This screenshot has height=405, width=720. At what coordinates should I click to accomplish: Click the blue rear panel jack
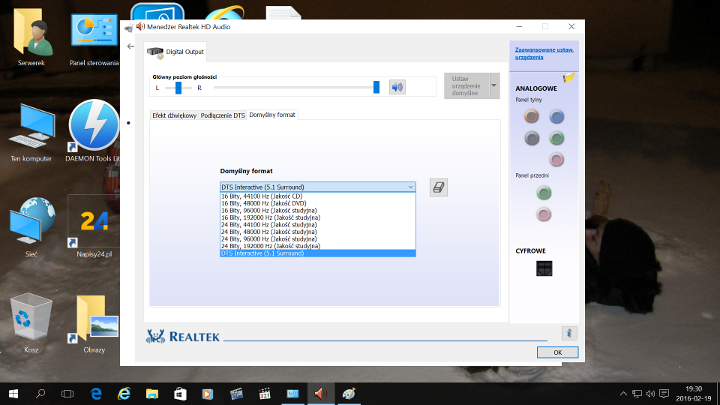click(x=557, y=117)
